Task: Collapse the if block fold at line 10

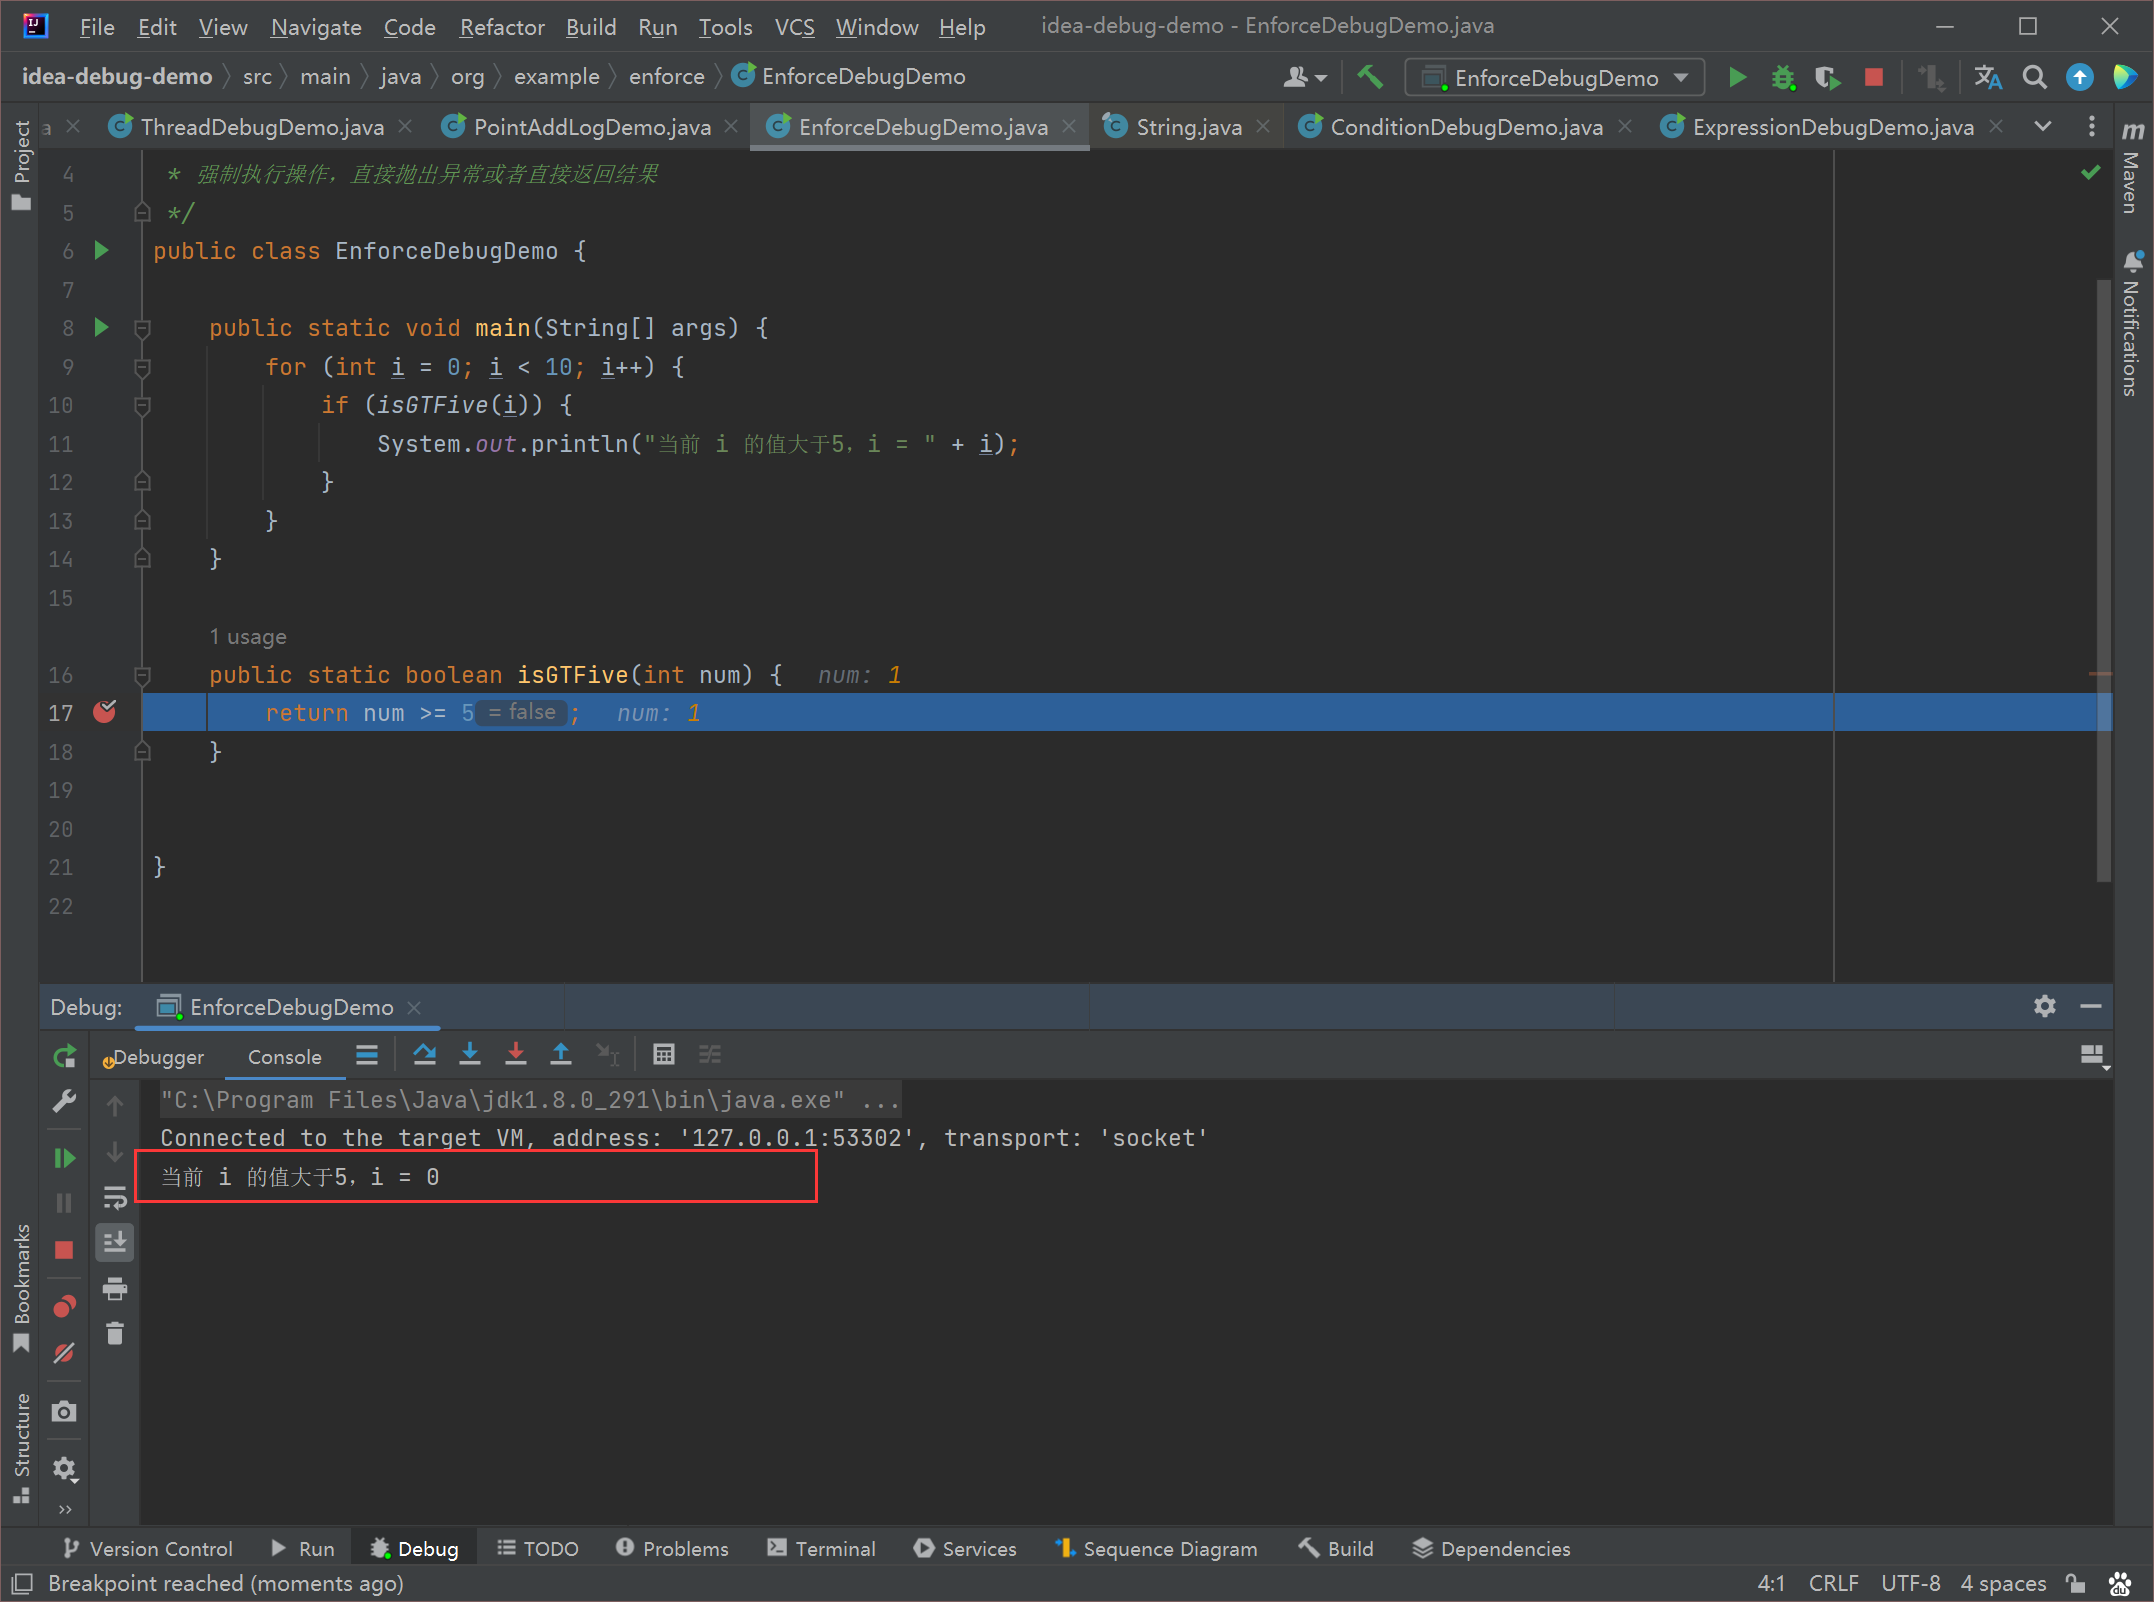Action: coord(142,405)
